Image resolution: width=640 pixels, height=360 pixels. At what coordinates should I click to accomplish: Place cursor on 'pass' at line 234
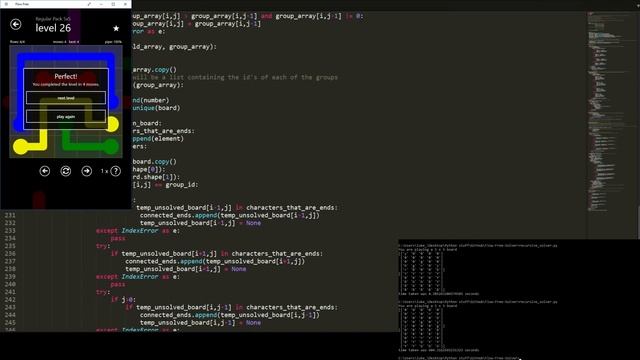coord(118,238)
